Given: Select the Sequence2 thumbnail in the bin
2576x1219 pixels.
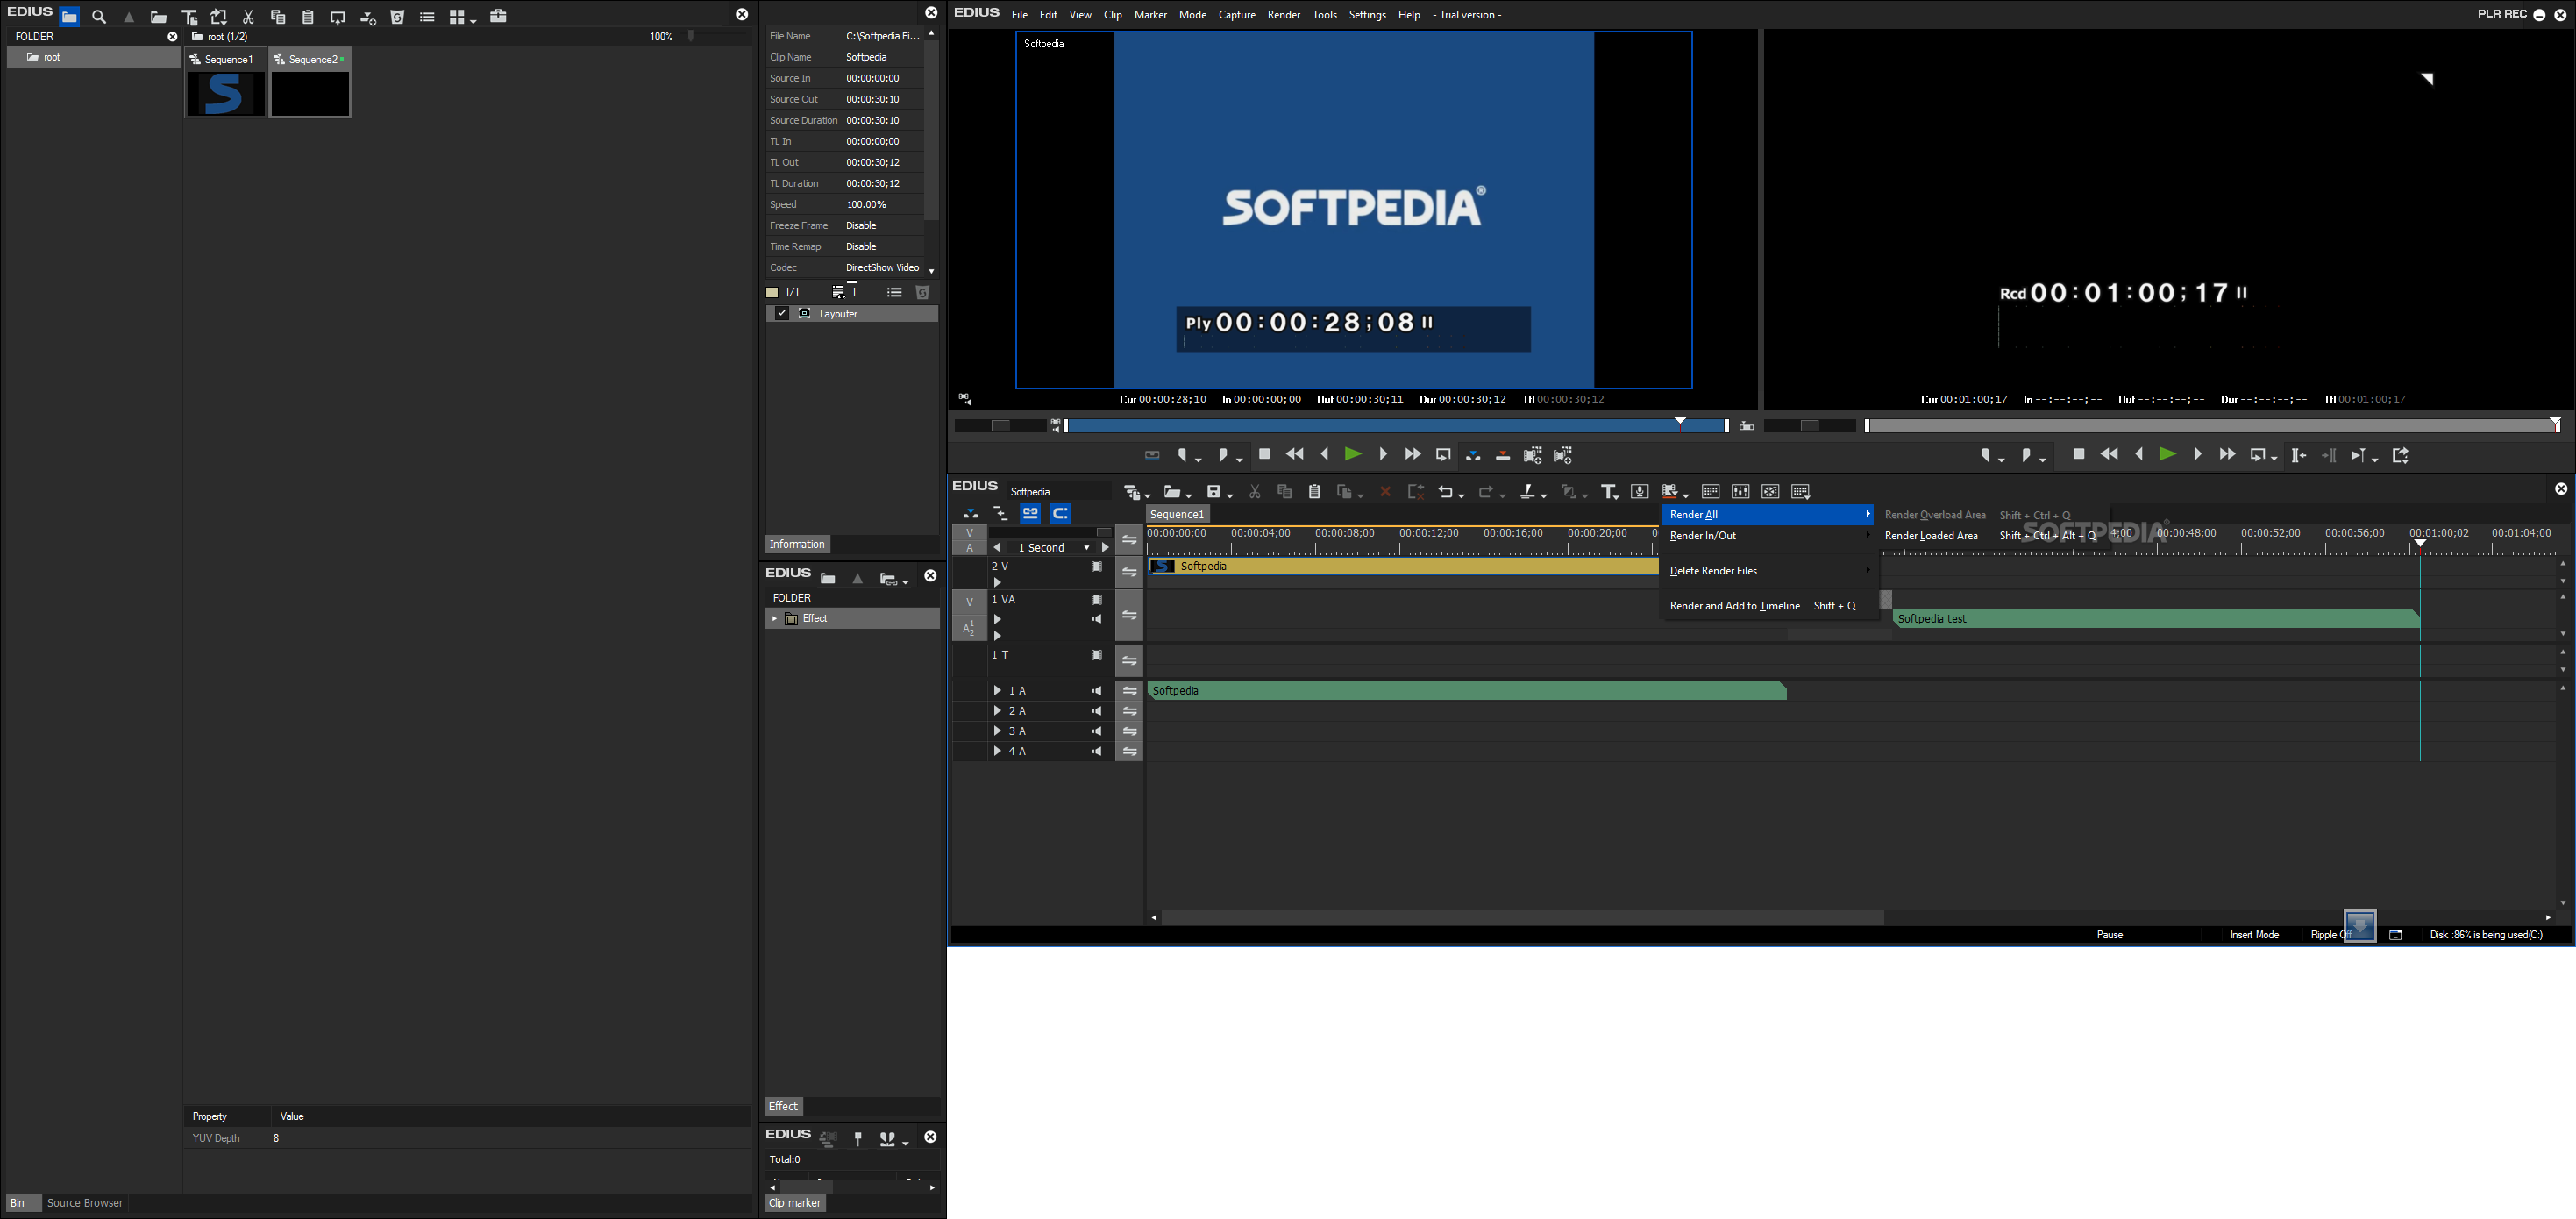Looking at the screenshot, I should (x=310, y=94).
